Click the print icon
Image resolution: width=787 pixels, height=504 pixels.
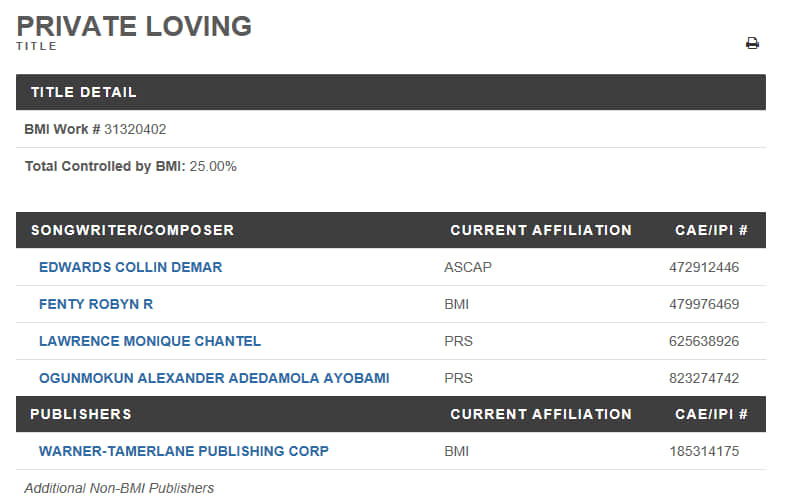[x=752, y=43]
